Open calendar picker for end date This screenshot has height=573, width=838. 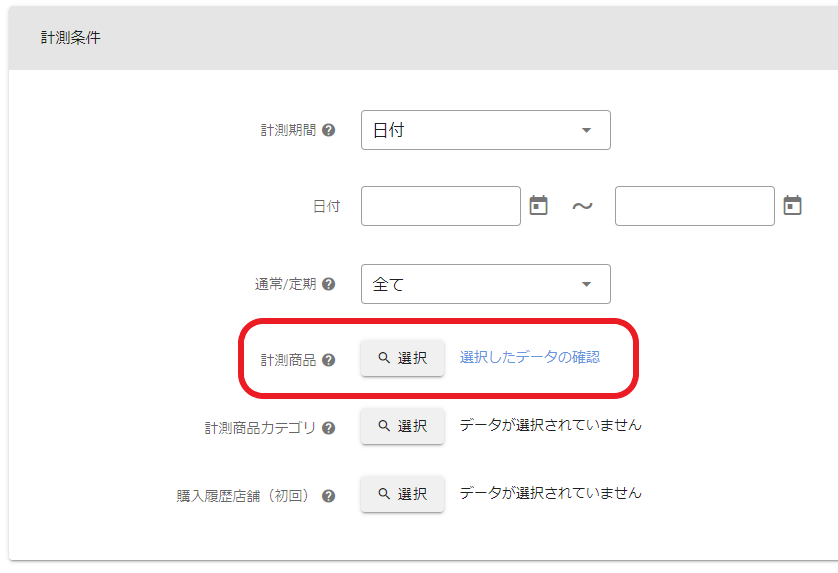click(792, 206)
